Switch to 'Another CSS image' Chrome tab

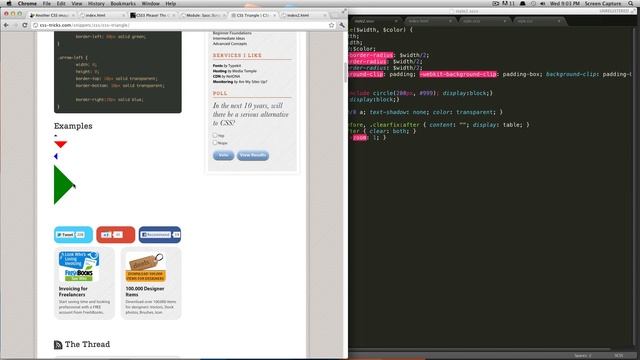pos(51,15)
